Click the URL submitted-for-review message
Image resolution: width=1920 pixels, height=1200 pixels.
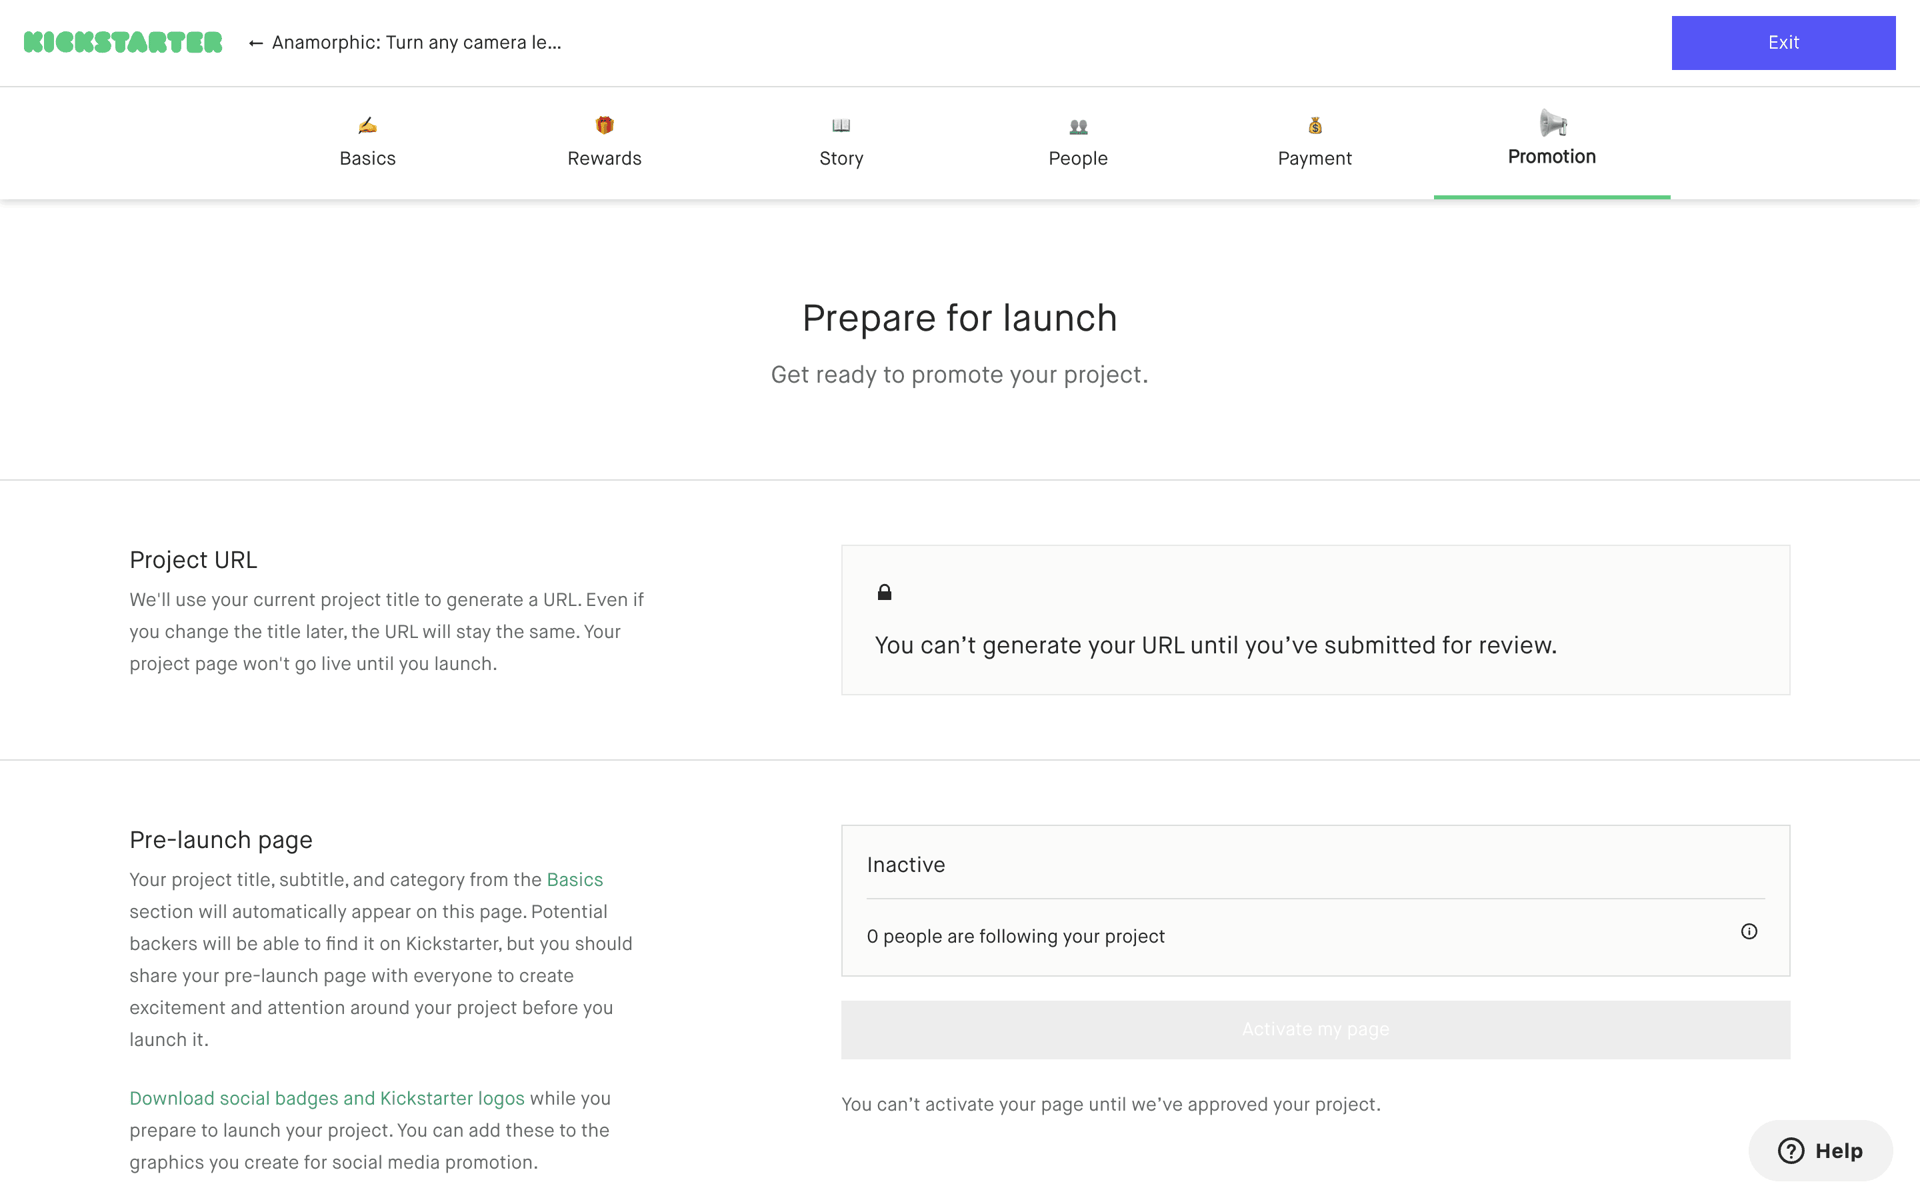point(1216,645)
